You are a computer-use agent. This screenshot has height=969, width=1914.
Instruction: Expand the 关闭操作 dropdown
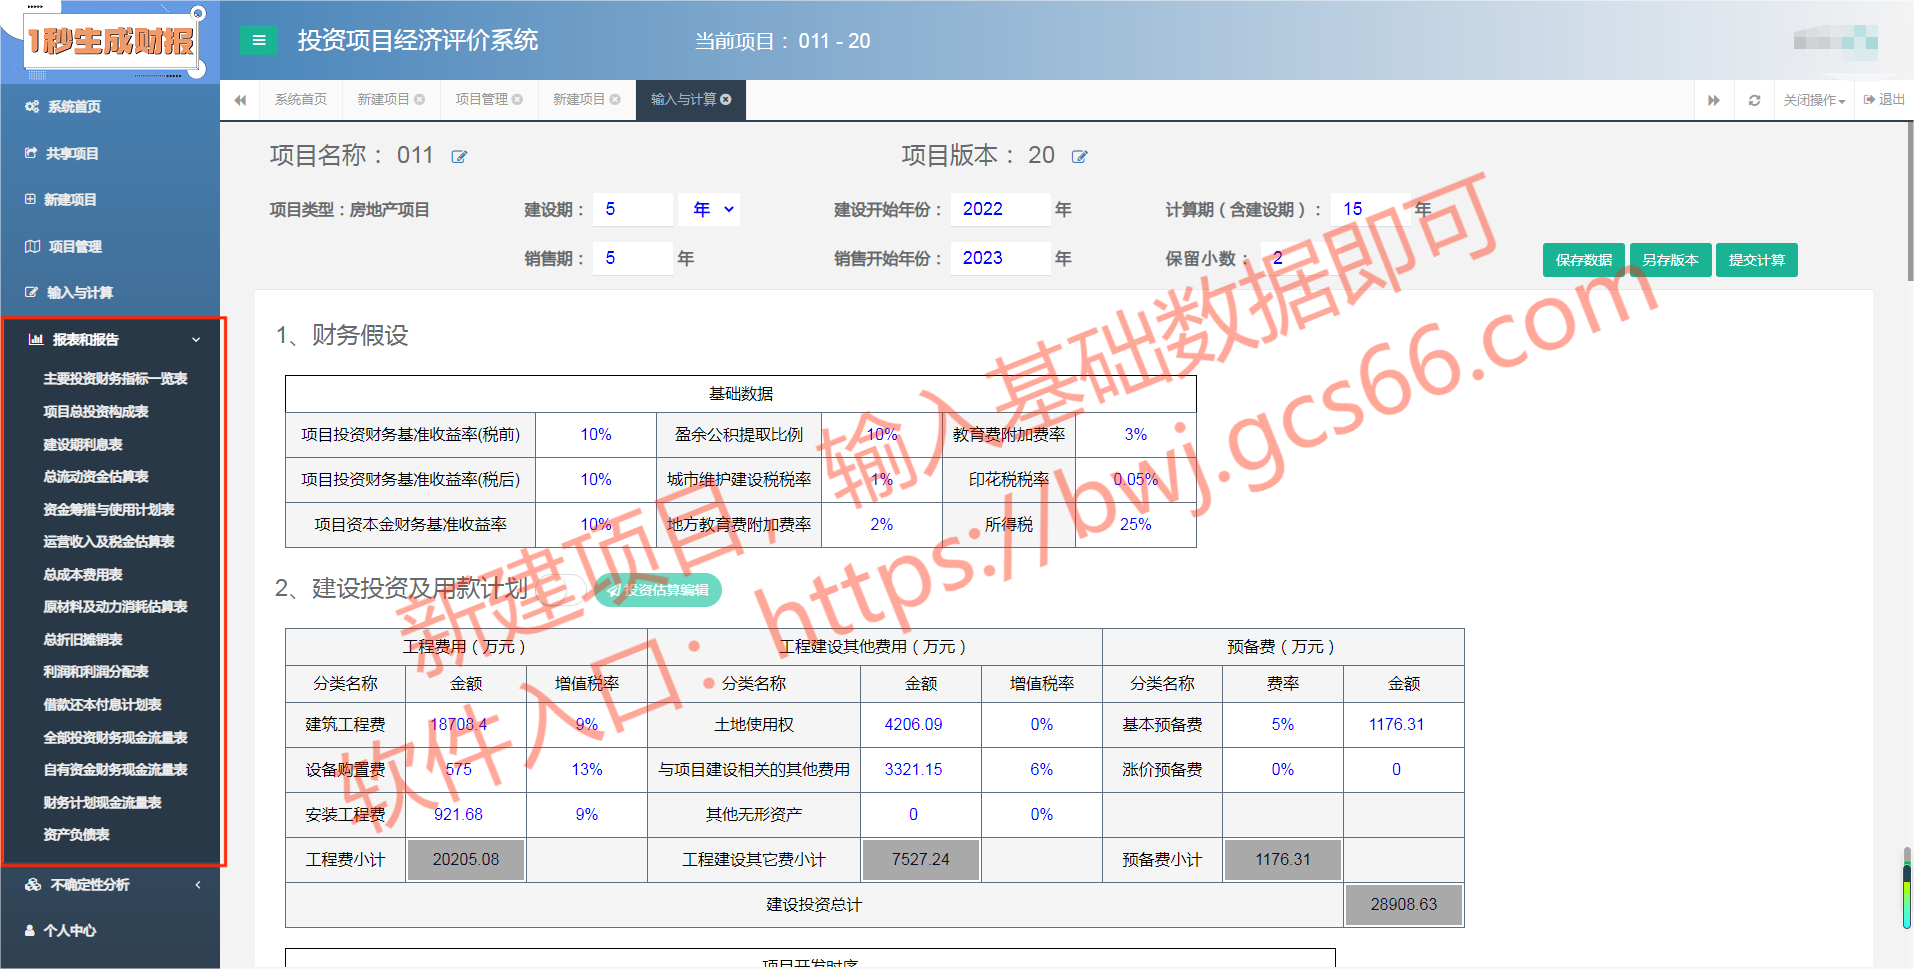pyautogui.click(x=1814, y=99)
